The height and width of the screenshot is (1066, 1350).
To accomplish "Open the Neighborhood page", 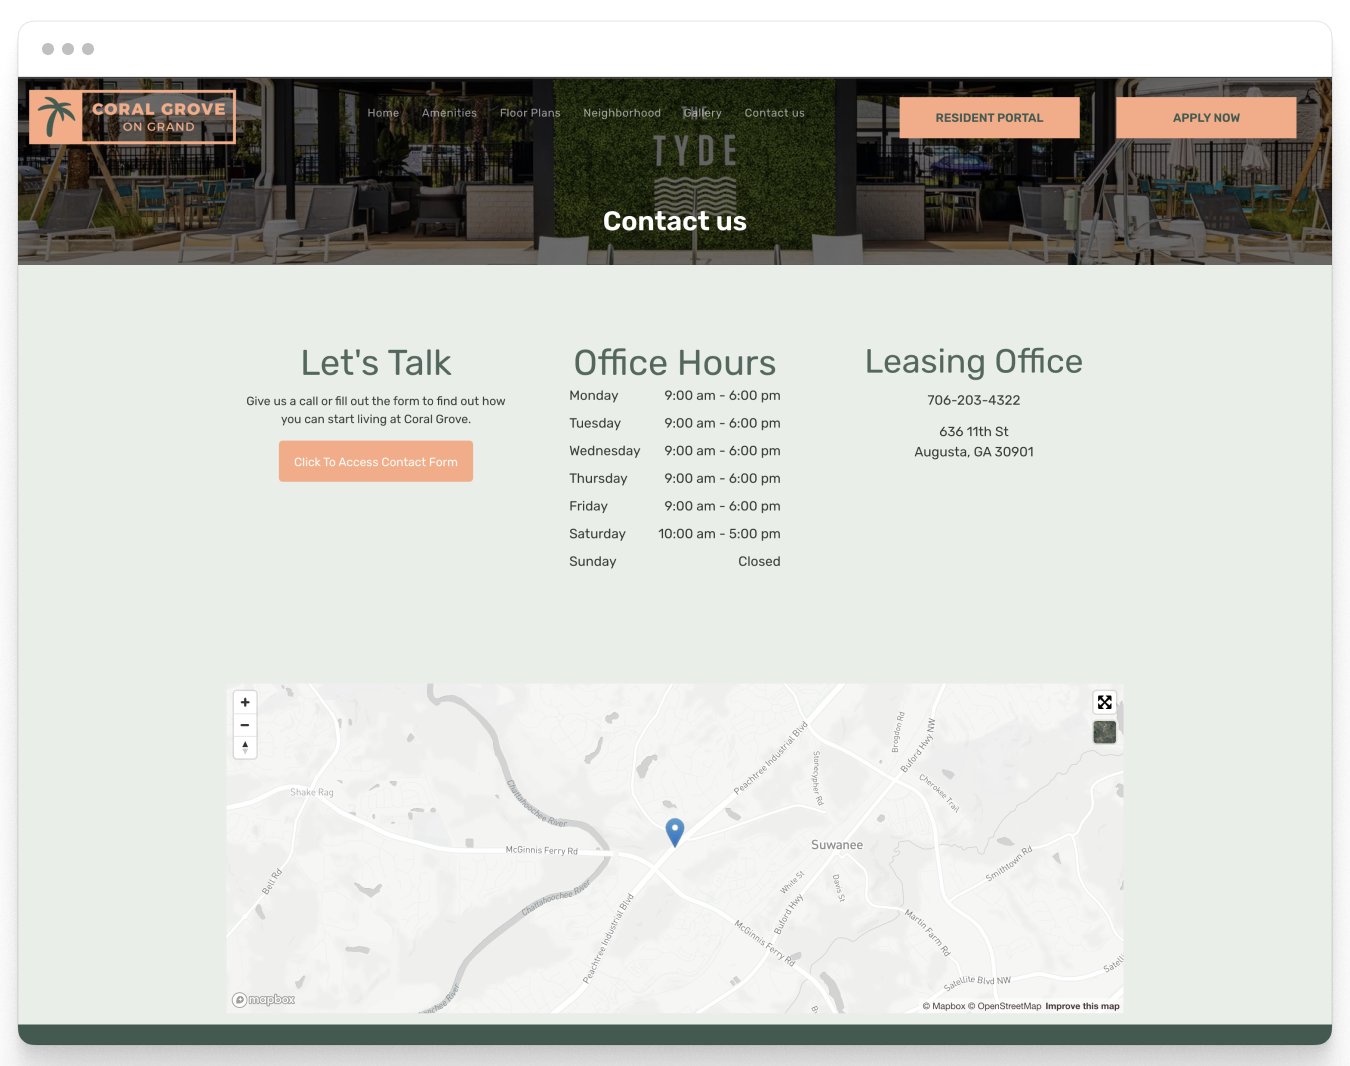I will coord(622,112).
